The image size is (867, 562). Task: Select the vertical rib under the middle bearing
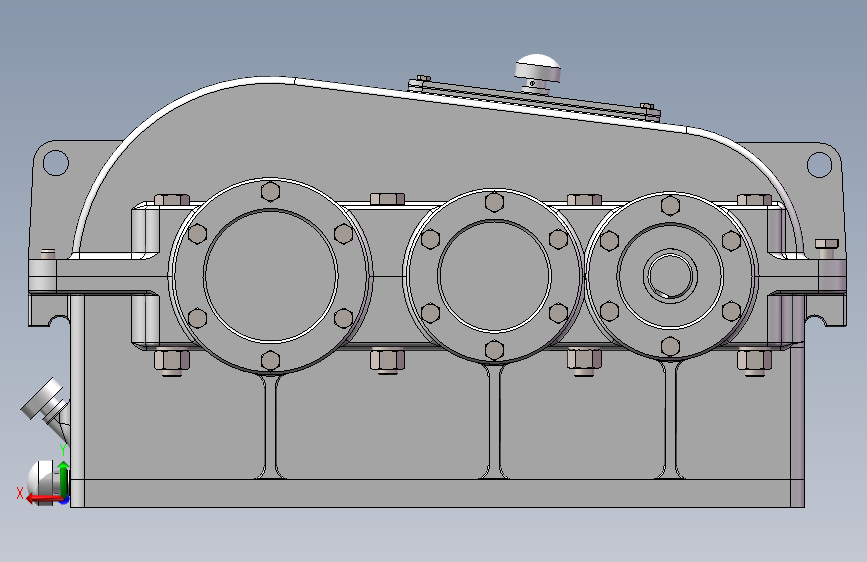(x=494, y=422)
